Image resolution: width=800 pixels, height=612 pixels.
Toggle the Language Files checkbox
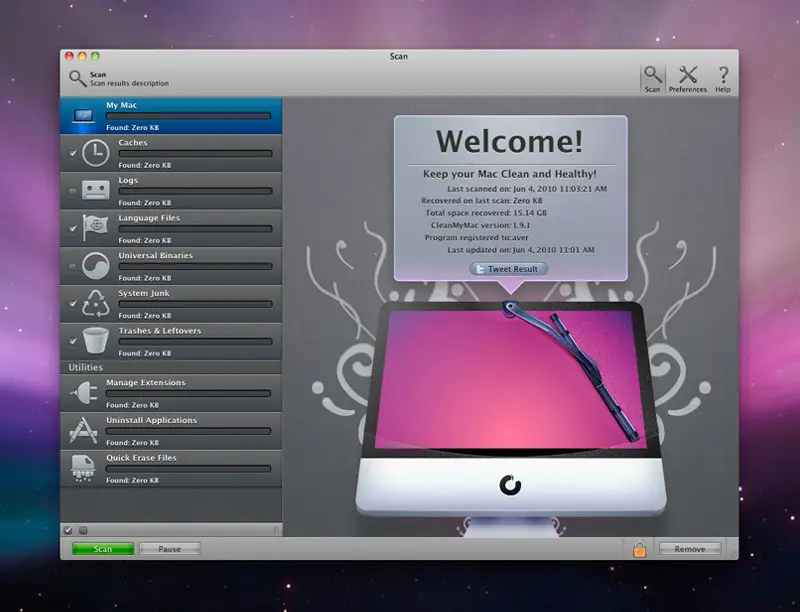[73, 228]
